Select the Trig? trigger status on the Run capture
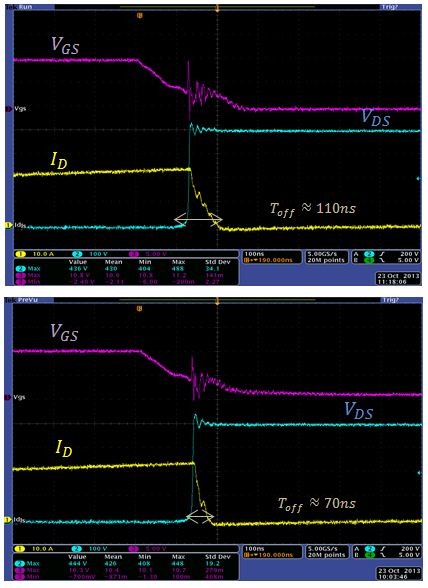This screenshot has height=588, width=428. tap(390, 7)
